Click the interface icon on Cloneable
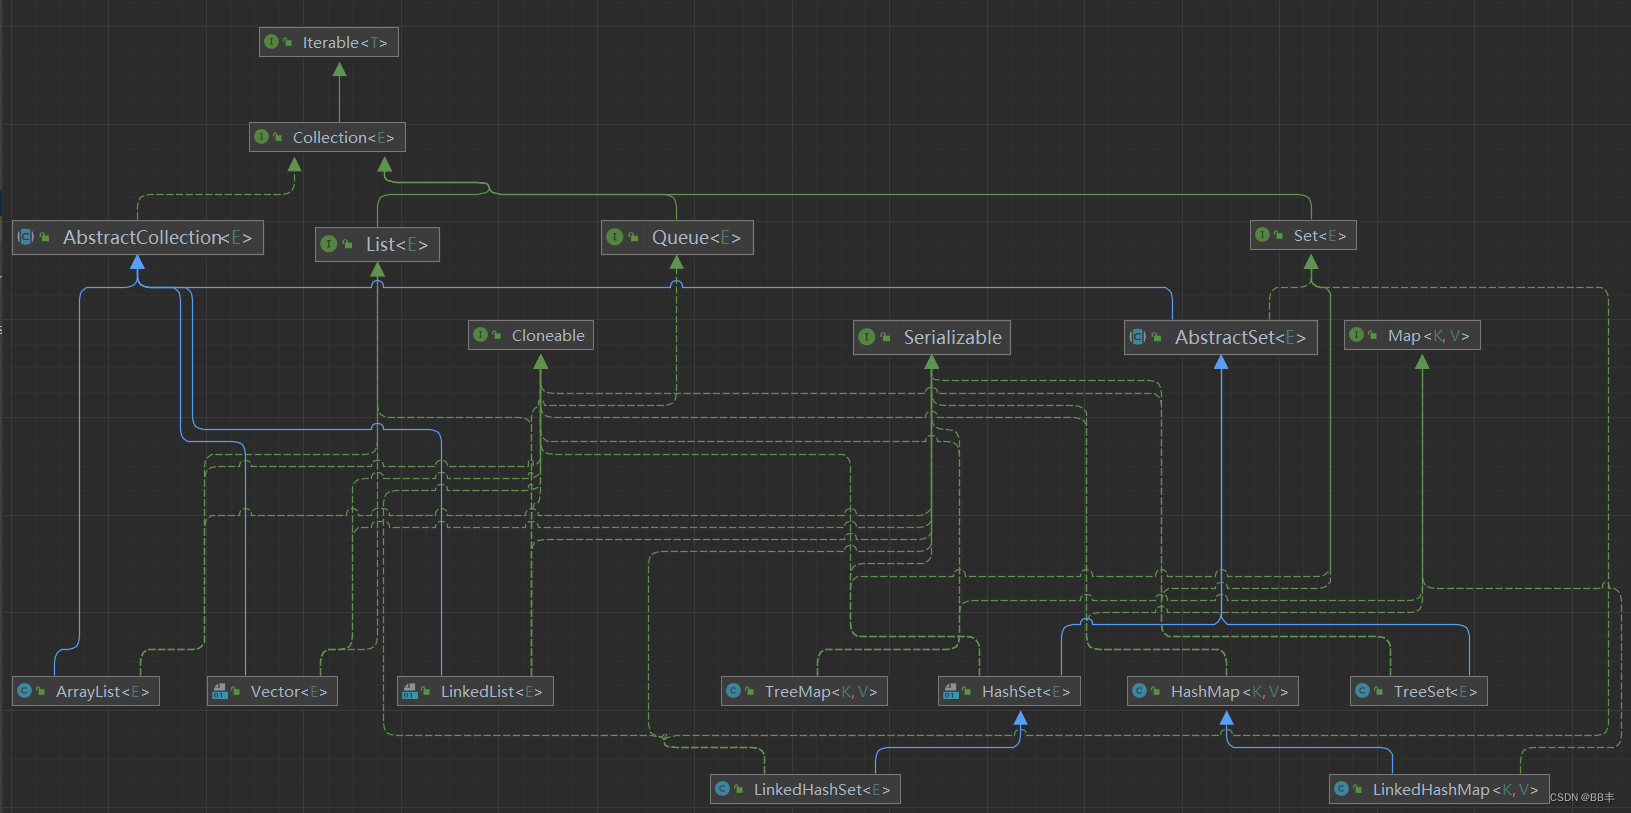Viewport: 1631px width, 813px height. click(x=481, y=335)
